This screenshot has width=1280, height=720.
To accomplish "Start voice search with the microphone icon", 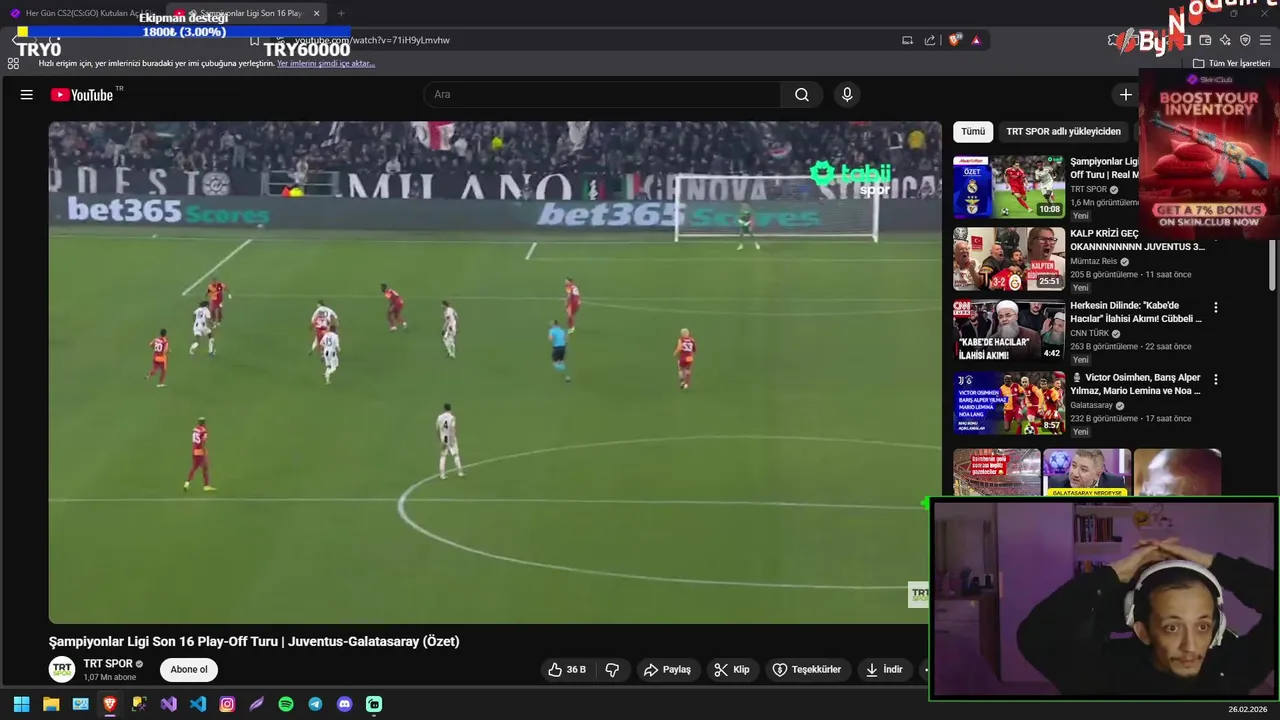I will coord(847,95).
